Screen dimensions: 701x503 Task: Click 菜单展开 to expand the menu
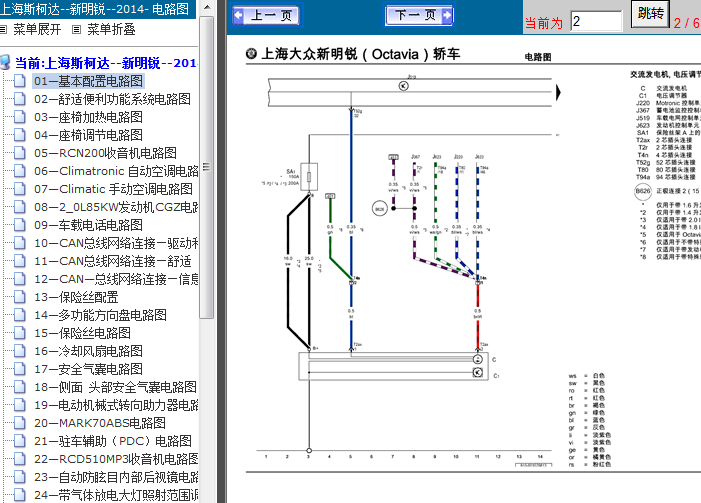37,30
